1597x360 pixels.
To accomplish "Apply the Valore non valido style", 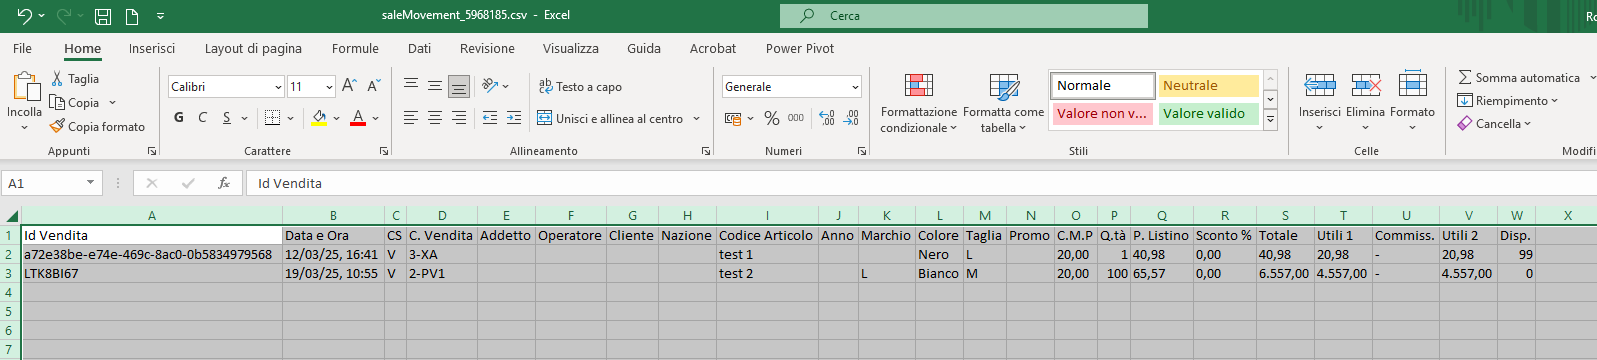I will [x=1103, y=114].
